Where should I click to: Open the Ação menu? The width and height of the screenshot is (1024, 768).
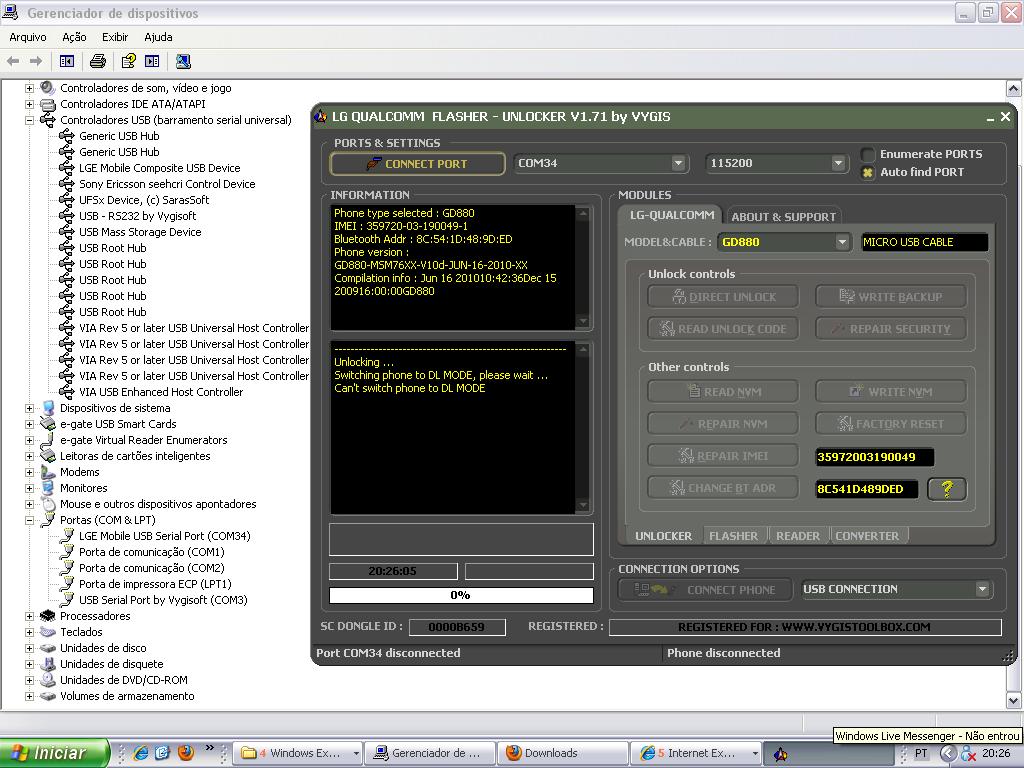coord(74,37)
